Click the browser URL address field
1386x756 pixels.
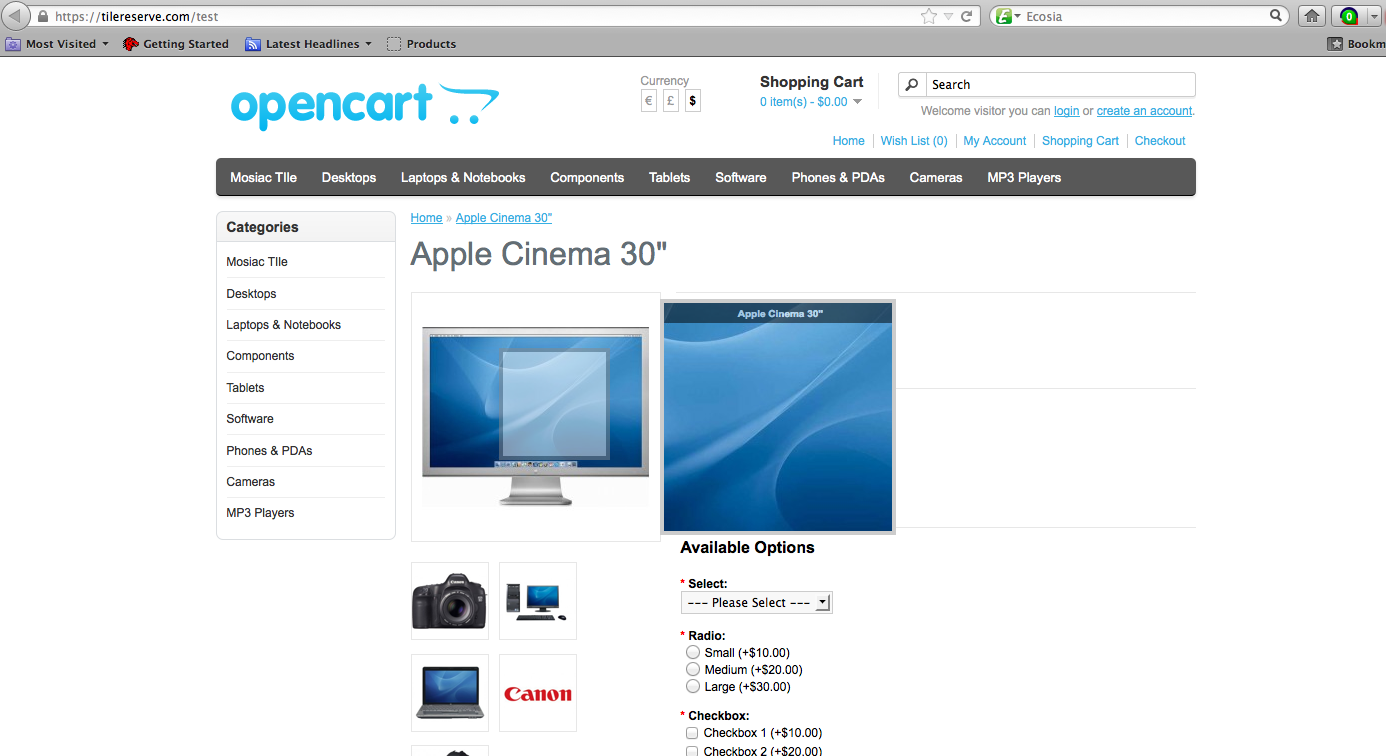(485, 17)
